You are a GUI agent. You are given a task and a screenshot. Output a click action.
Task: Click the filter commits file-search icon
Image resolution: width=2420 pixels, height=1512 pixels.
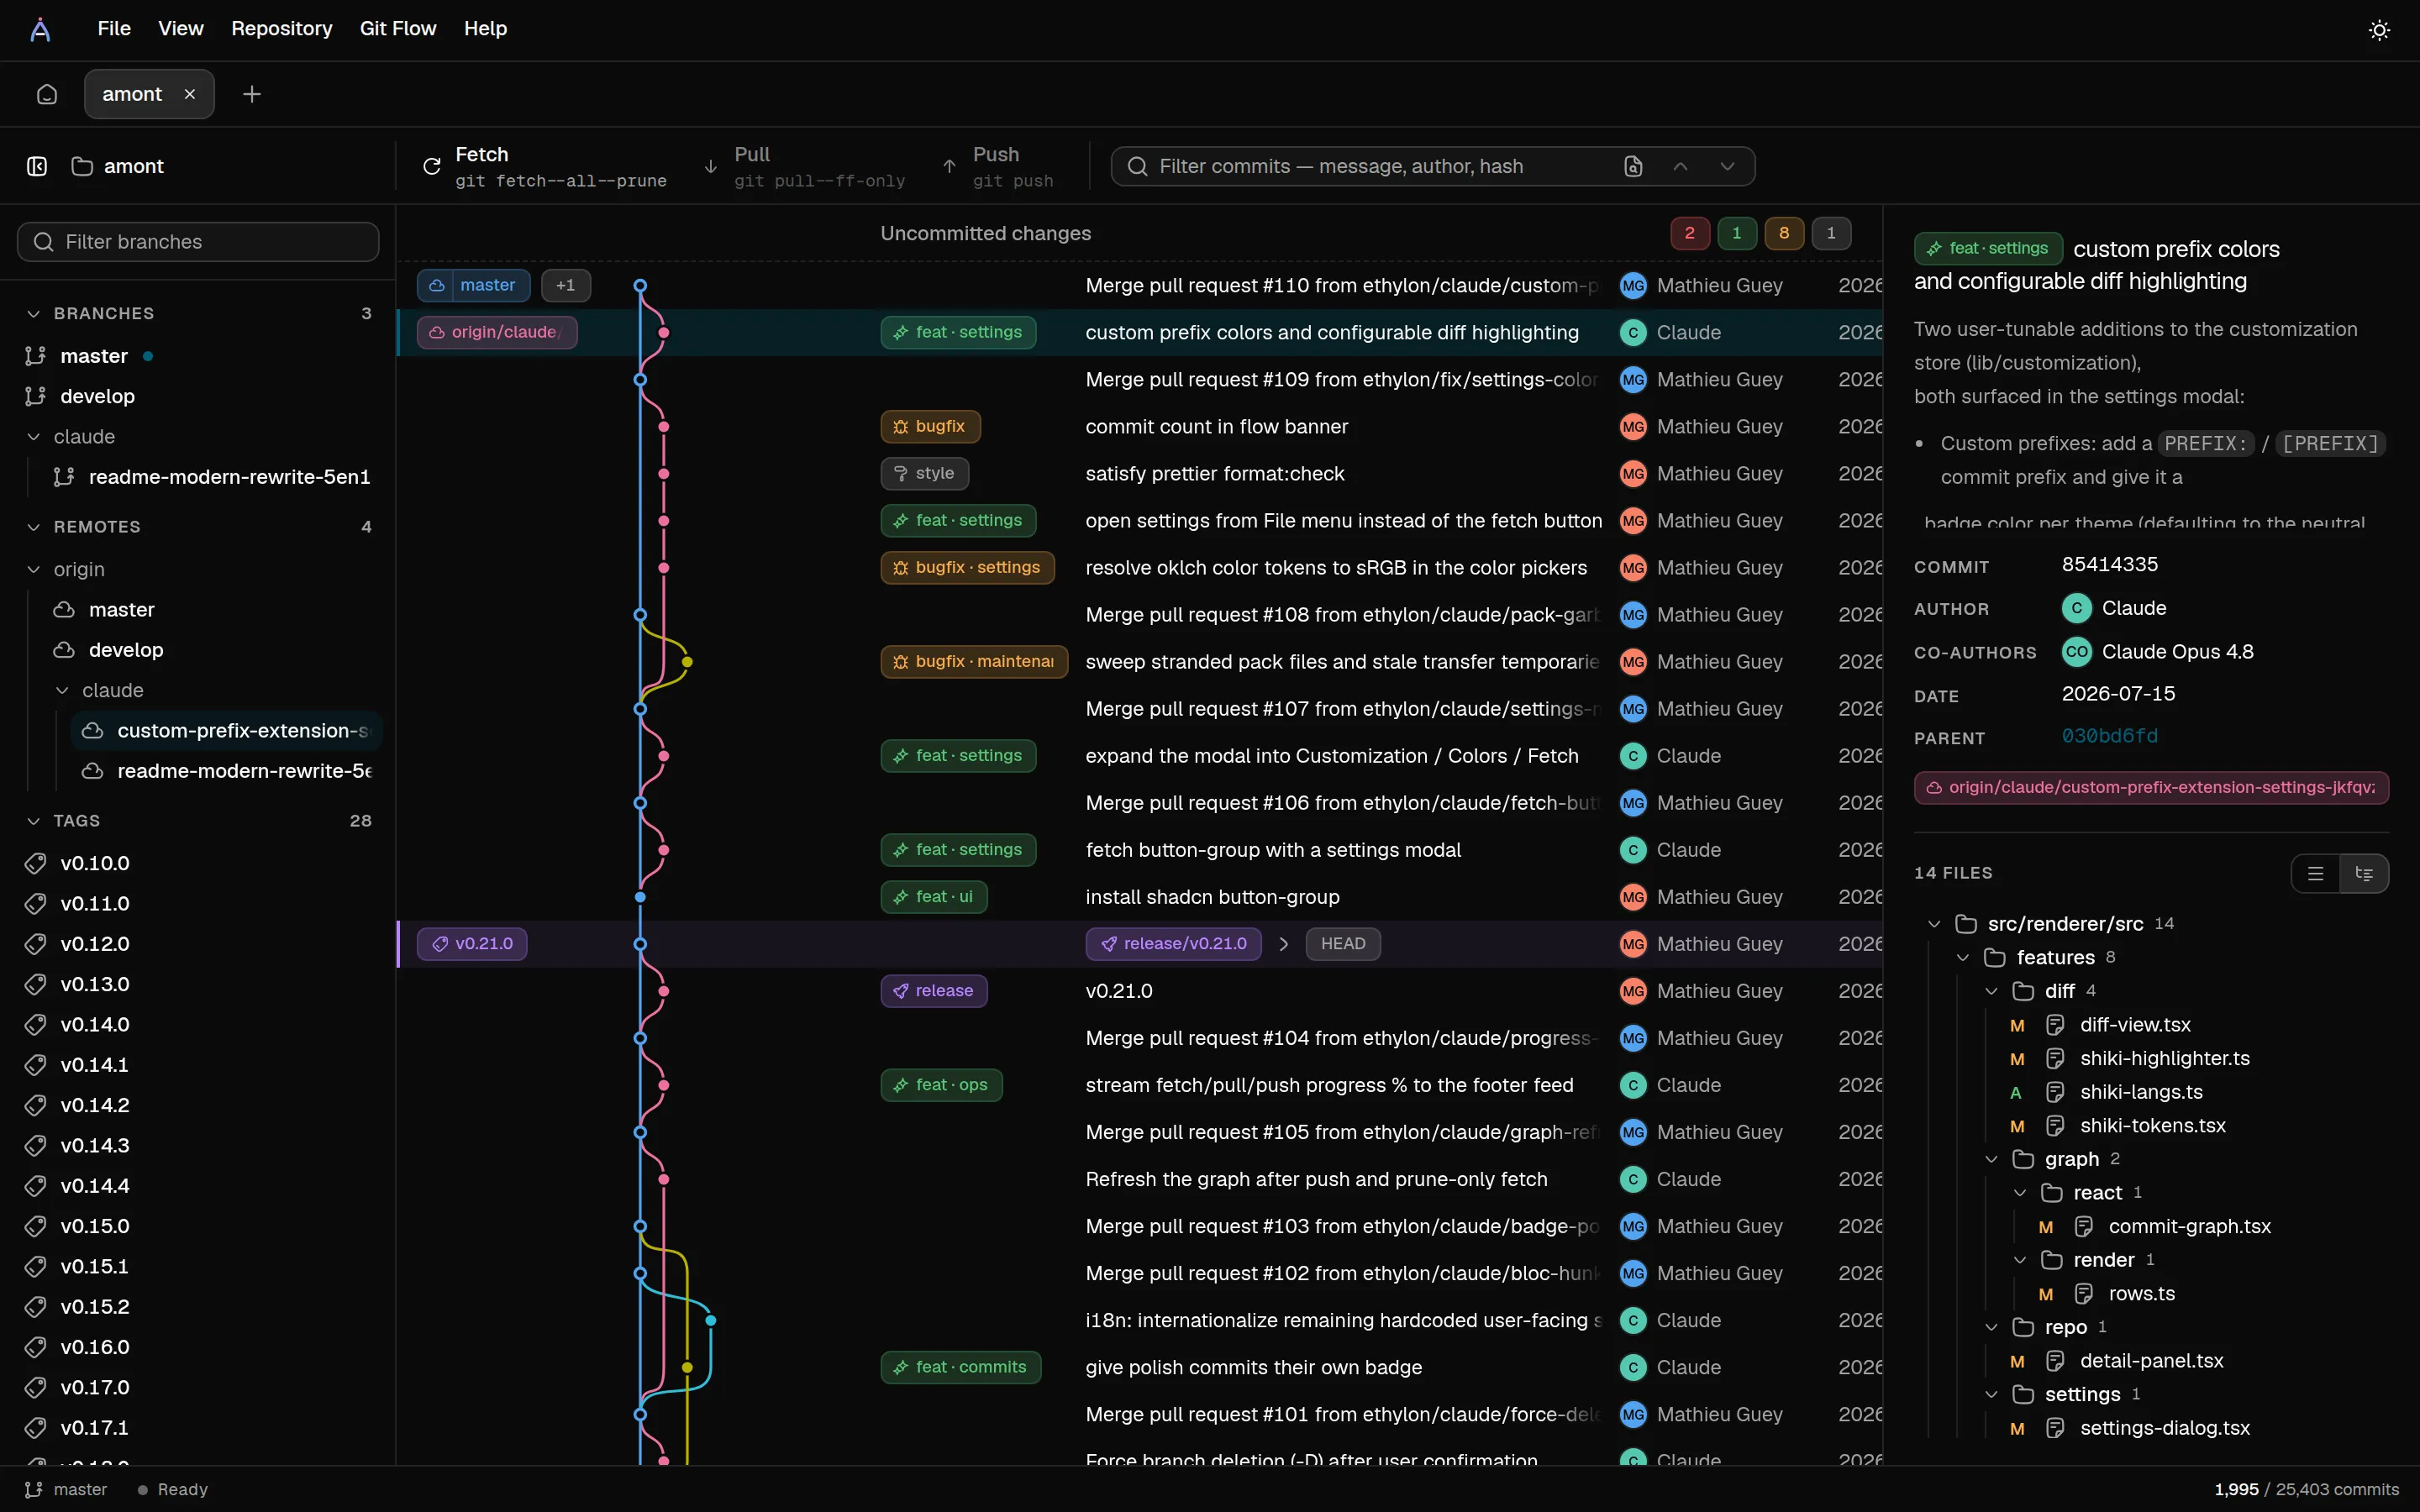click(1633, 166)
